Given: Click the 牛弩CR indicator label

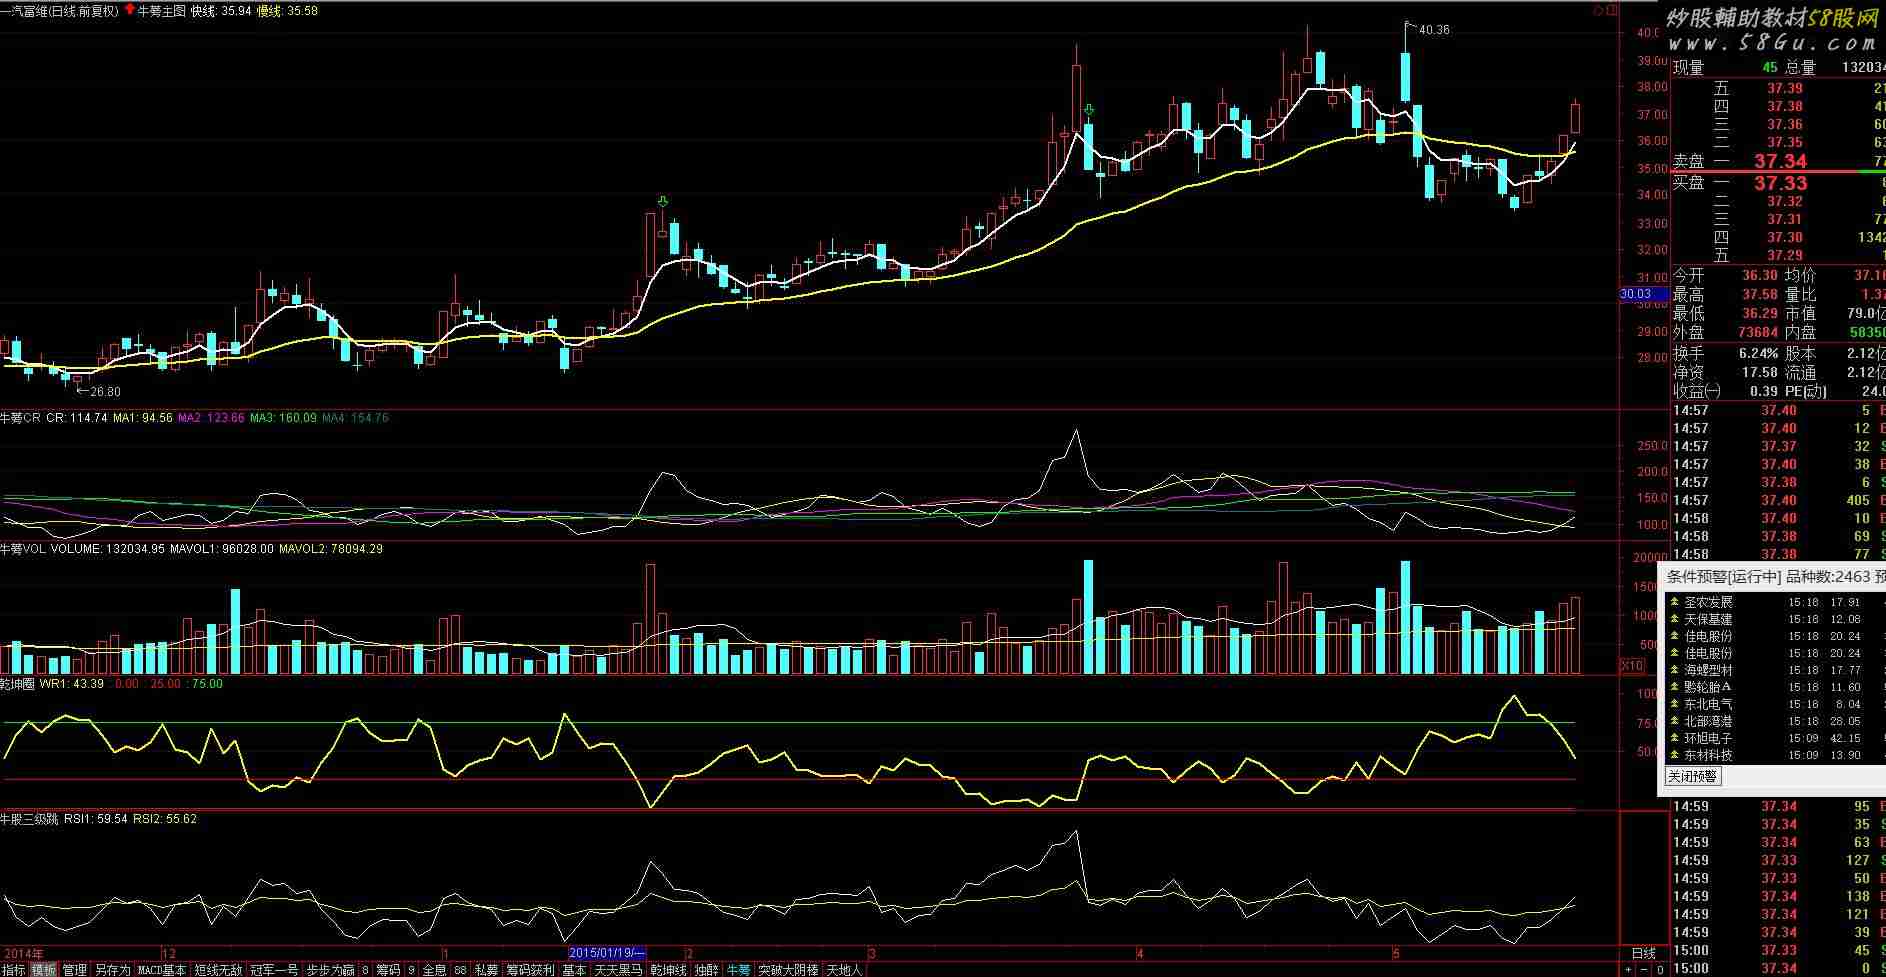Looking at the screenshot, I should [x=21, y=418].
